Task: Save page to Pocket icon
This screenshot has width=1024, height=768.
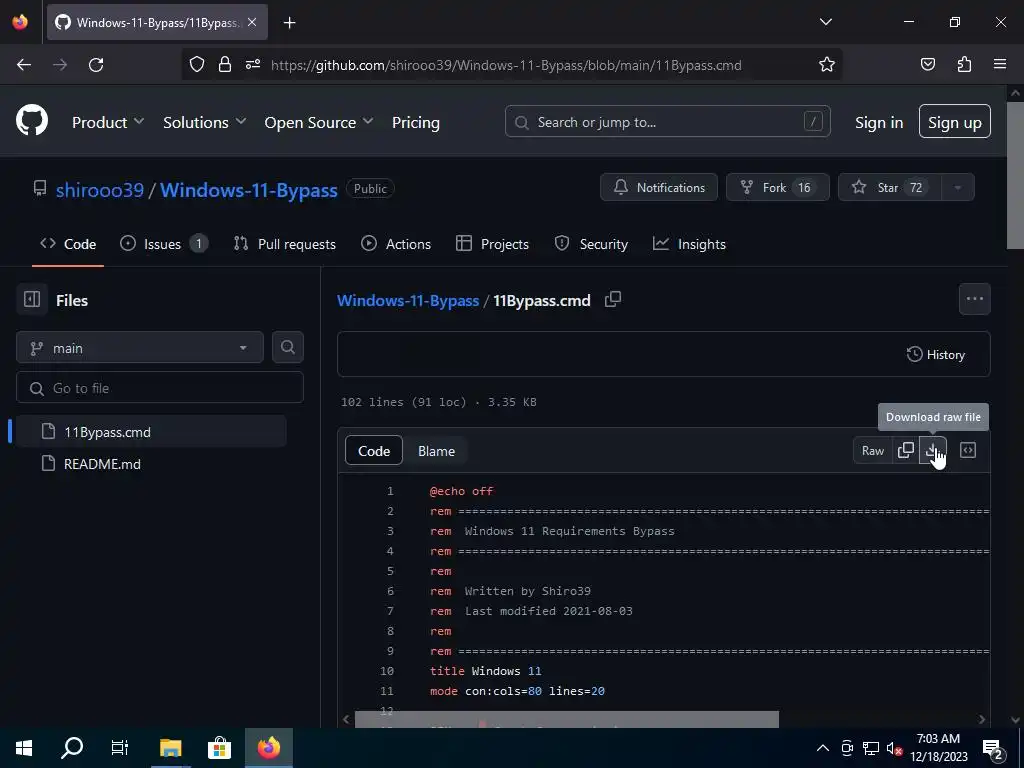Action: (927, 65)
